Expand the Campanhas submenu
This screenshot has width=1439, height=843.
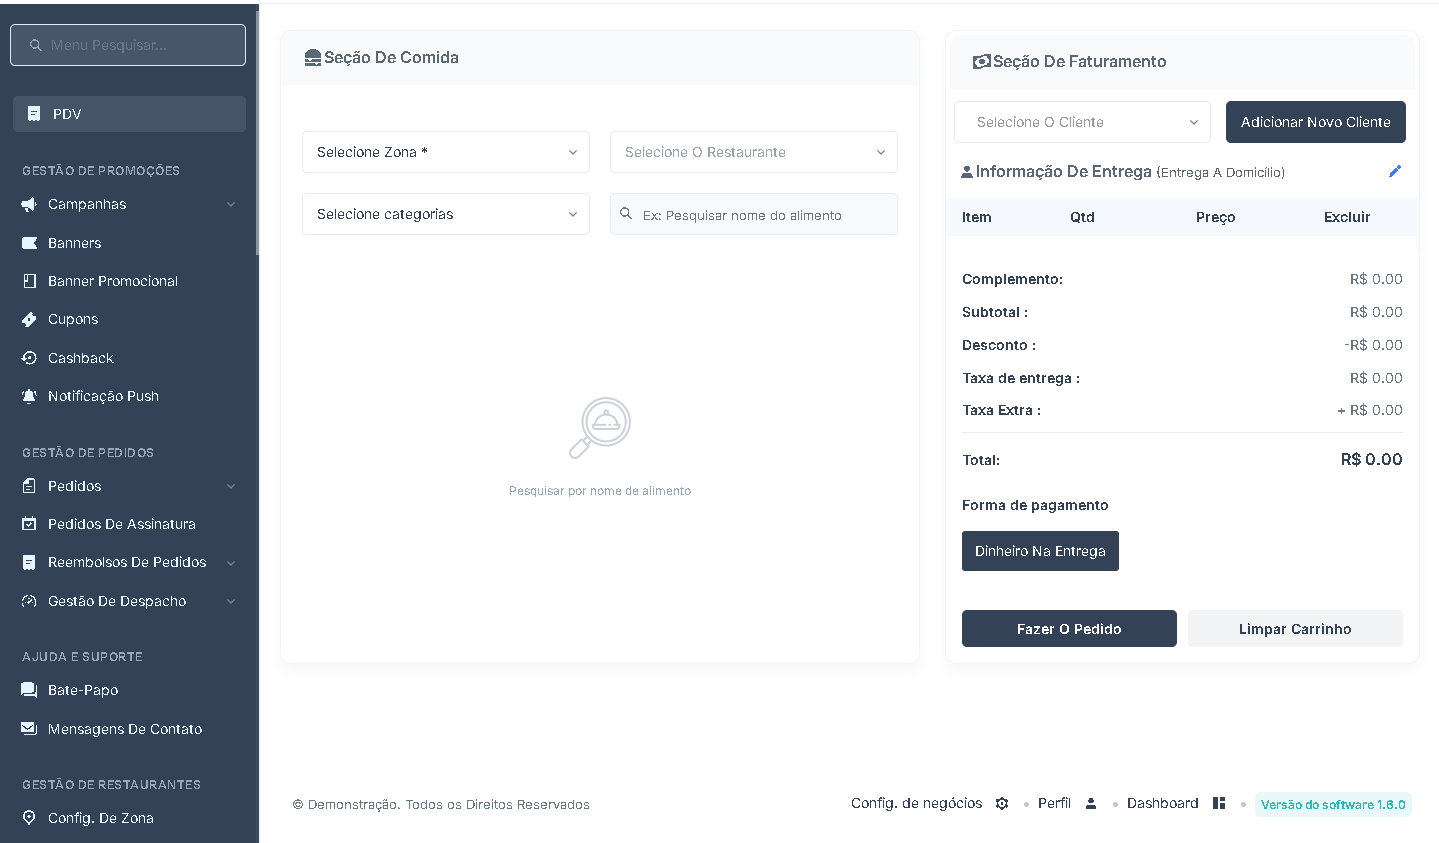click(231, 204)
